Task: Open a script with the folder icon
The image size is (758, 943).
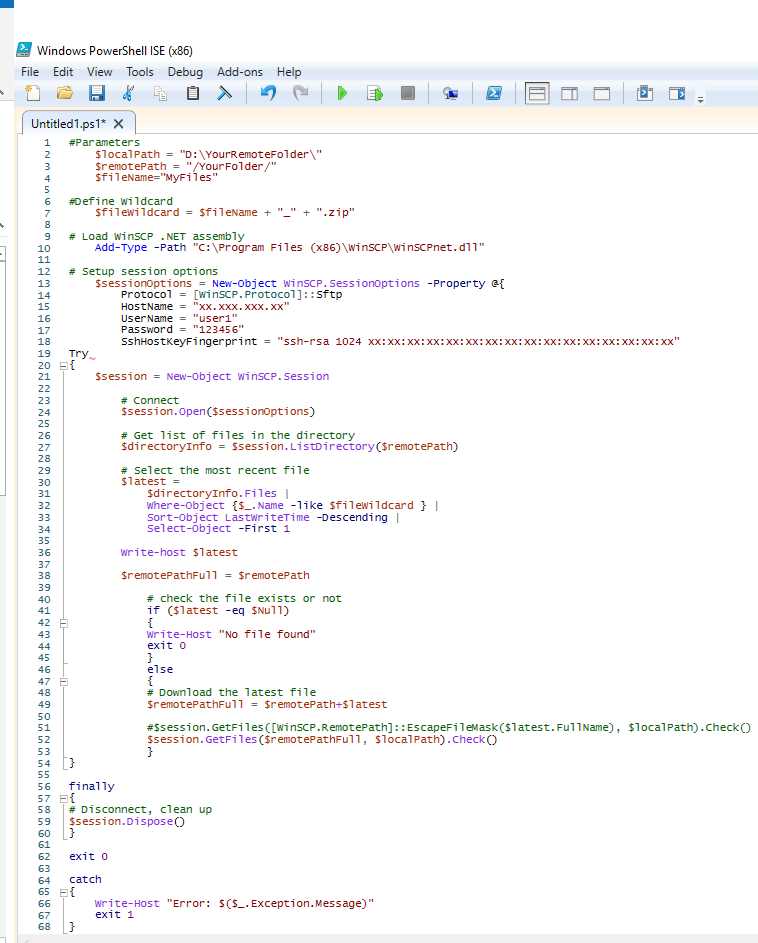Action: [64, 93]
